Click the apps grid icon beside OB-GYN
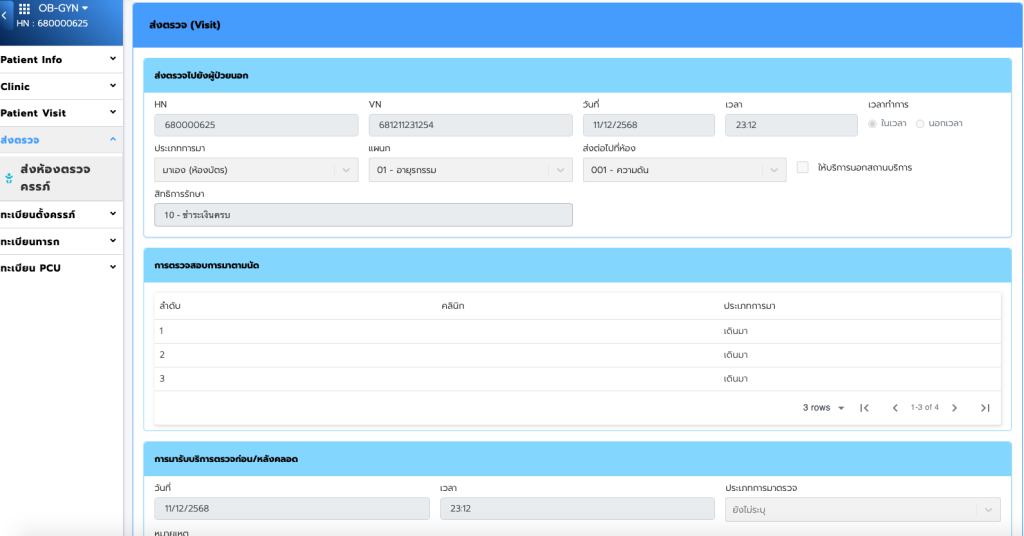This screenshot has height=536, width=1024. 25,8
